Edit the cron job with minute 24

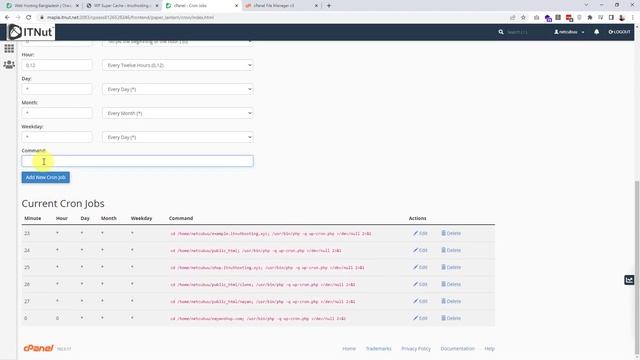coord(420,250)
